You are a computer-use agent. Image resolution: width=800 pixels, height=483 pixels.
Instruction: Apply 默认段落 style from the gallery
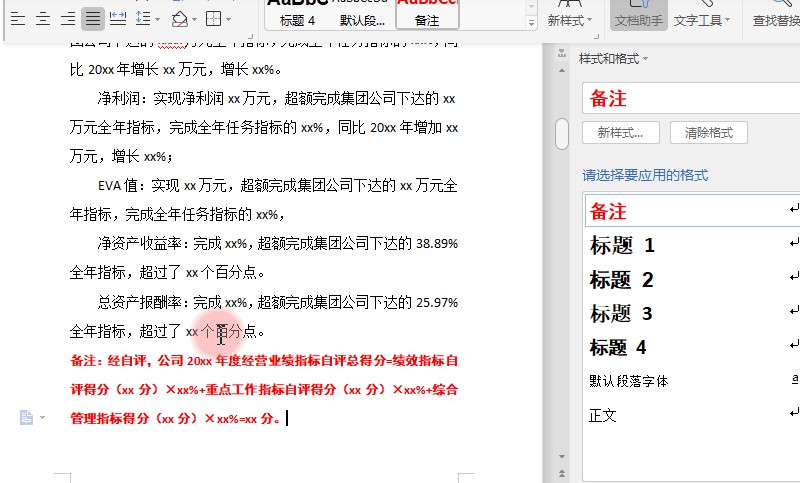point(361,19)
